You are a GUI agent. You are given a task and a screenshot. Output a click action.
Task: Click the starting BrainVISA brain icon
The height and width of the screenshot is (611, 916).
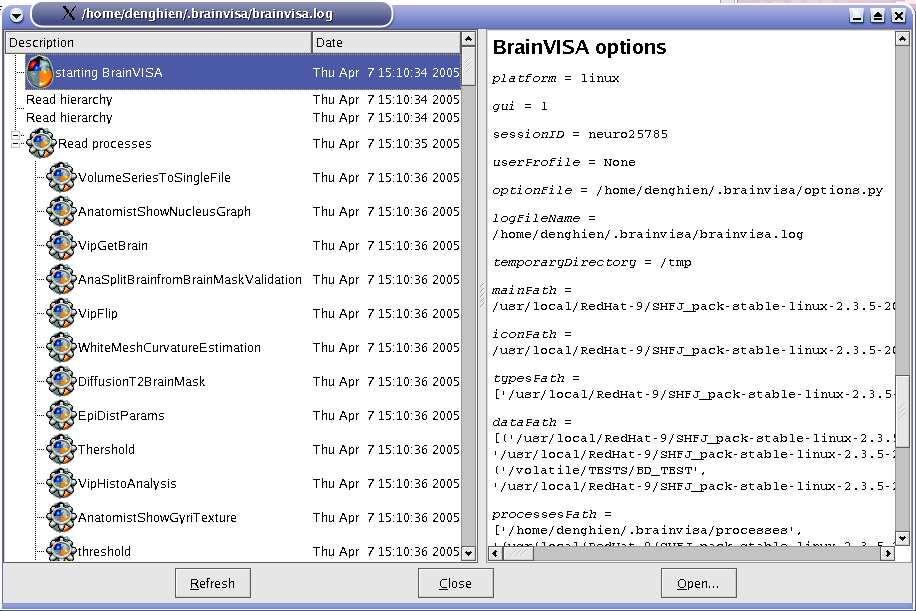[x=39, y=72]
